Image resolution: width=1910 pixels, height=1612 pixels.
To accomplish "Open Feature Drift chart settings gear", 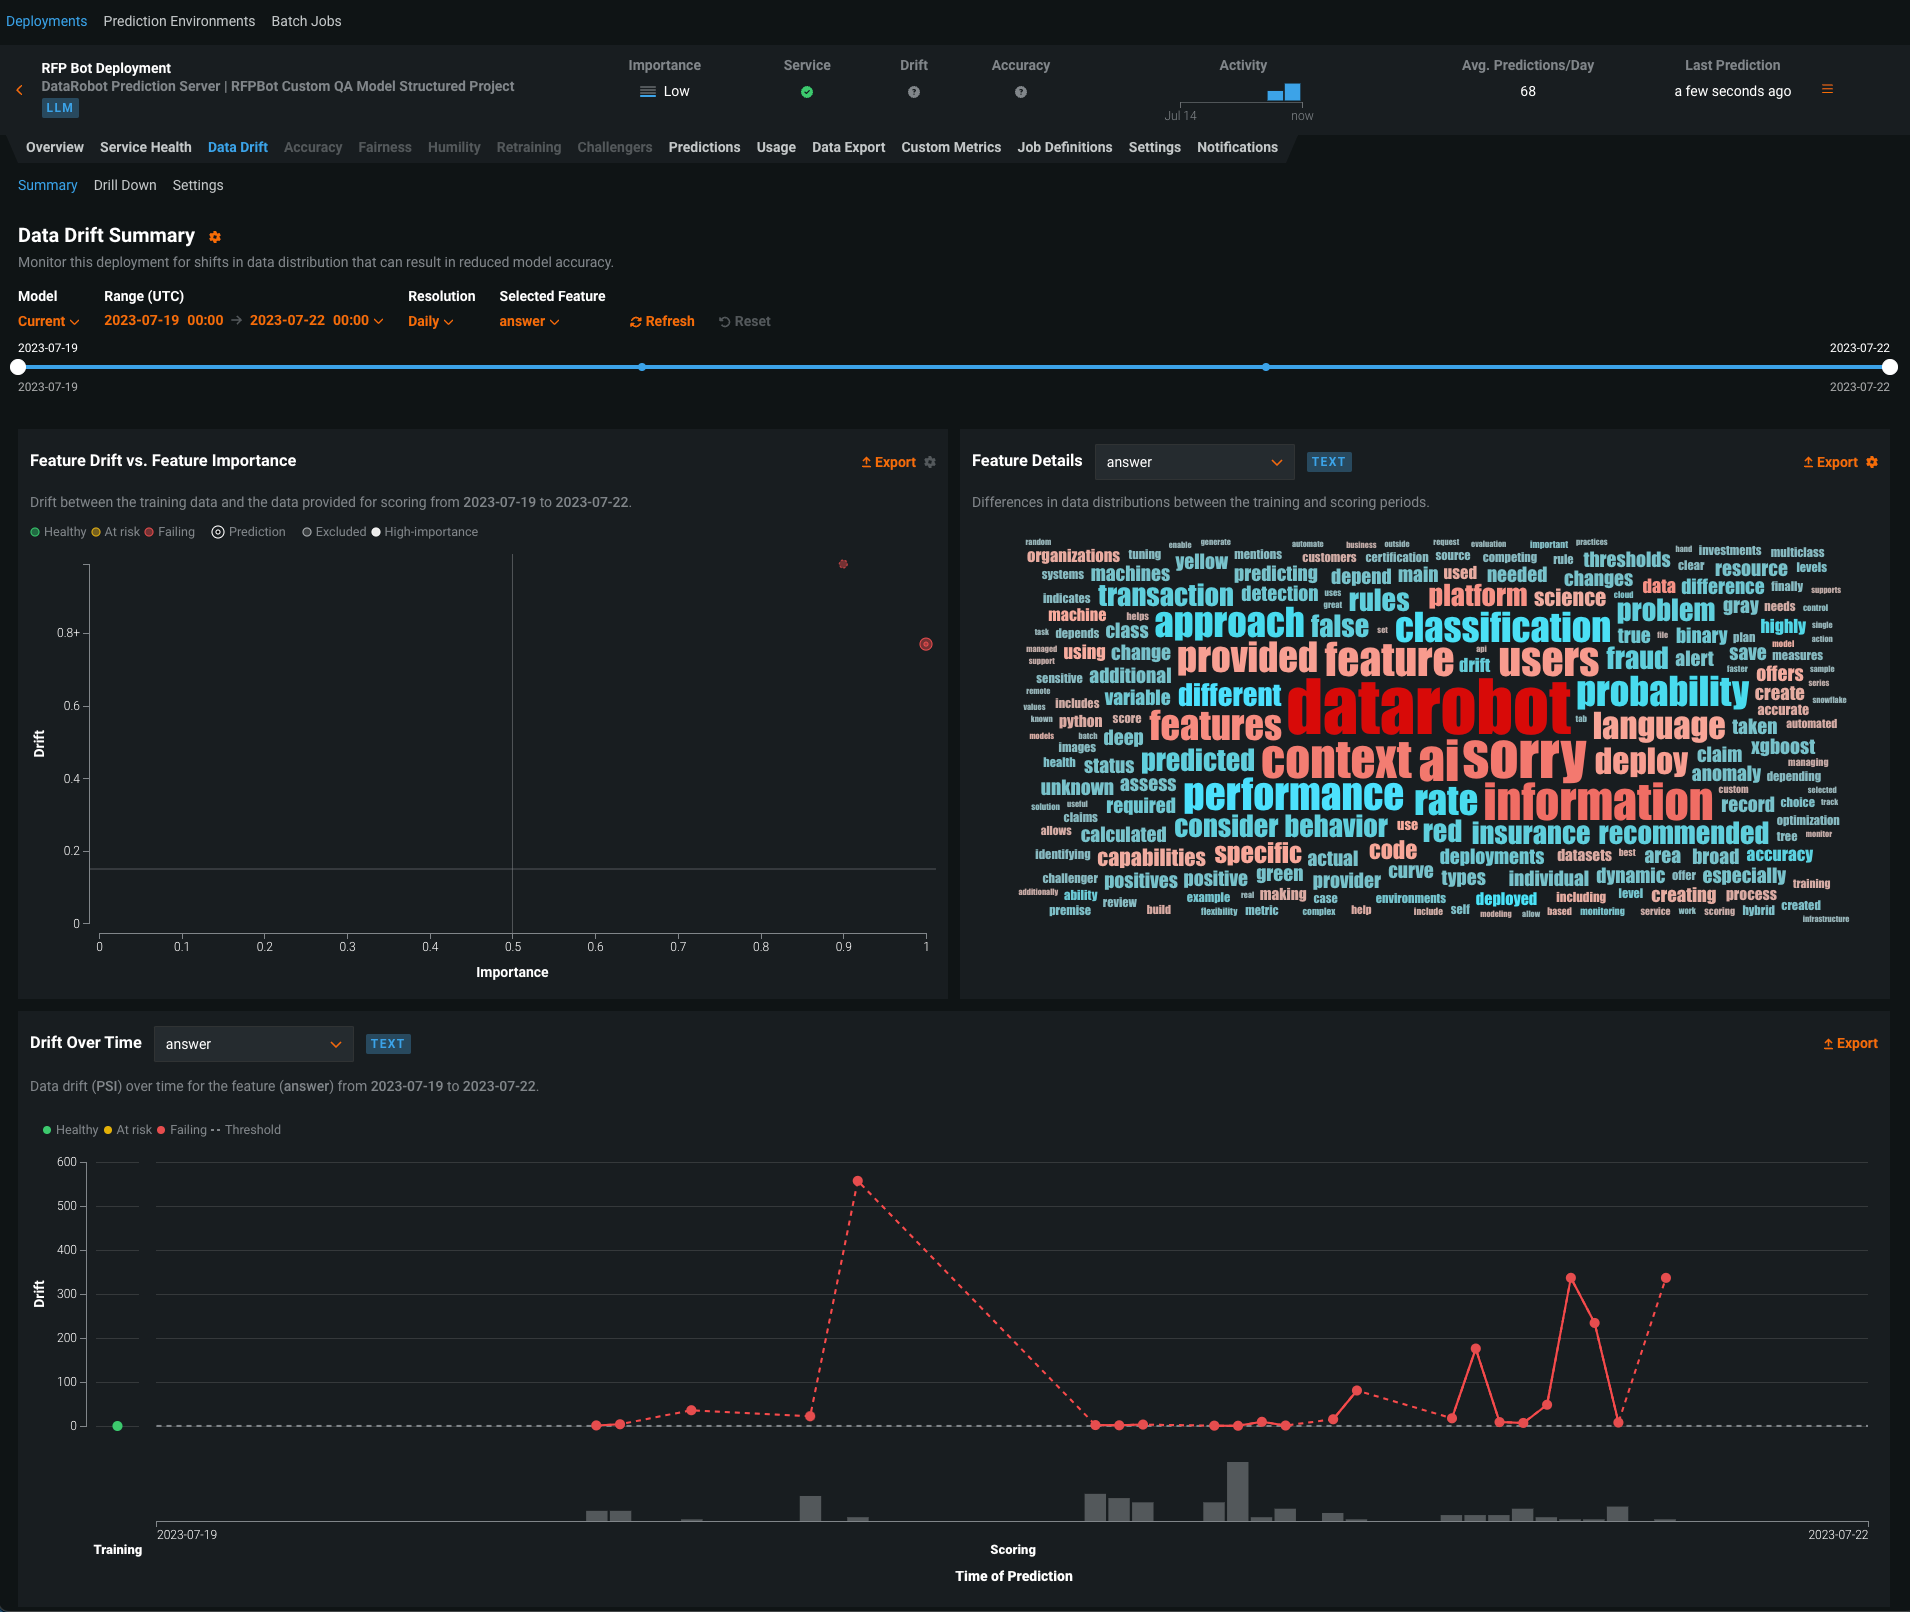I will [930, 462].
